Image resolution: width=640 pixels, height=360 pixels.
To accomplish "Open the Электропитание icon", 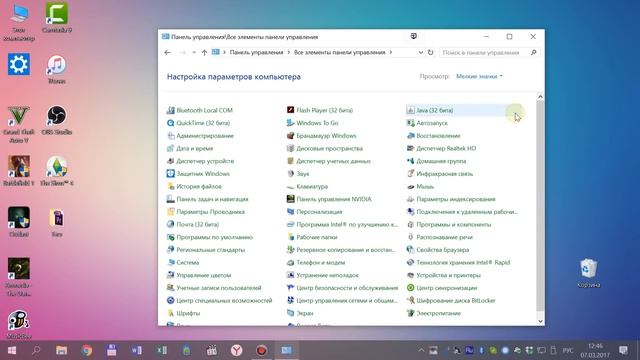I will click(x=411, y=313).
